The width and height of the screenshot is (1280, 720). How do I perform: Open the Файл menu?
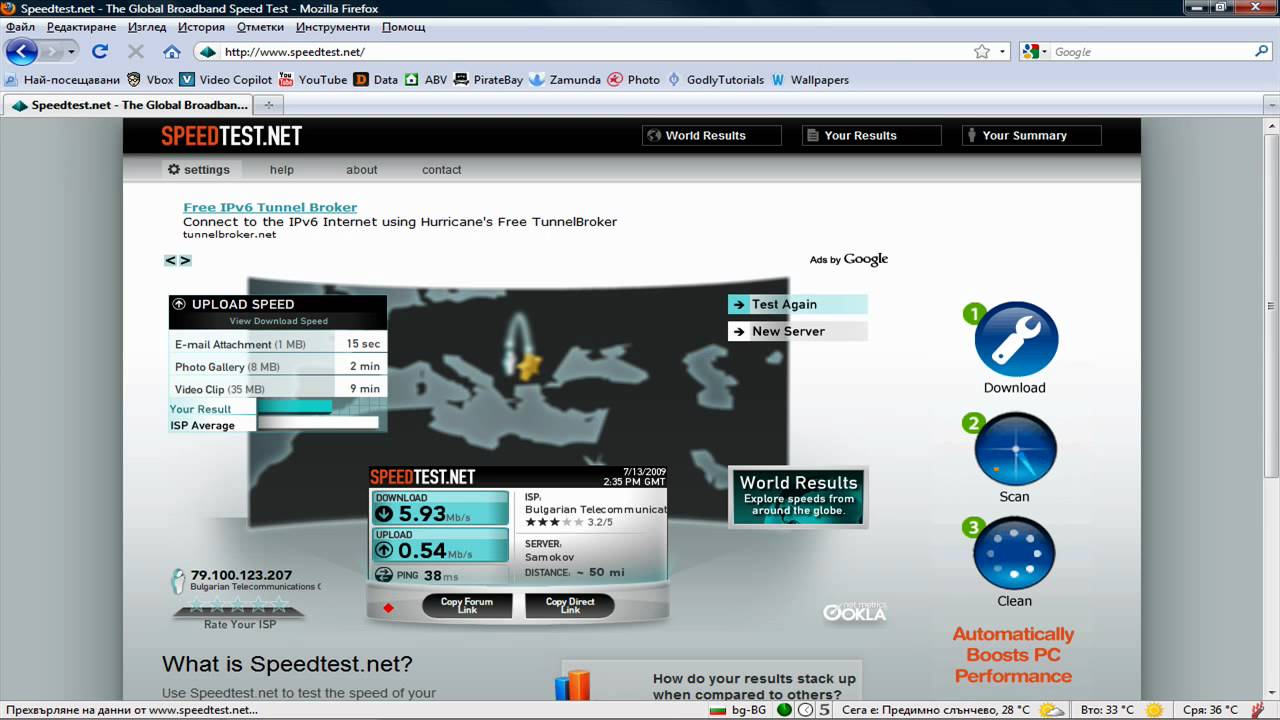click(x=20, y=27)
